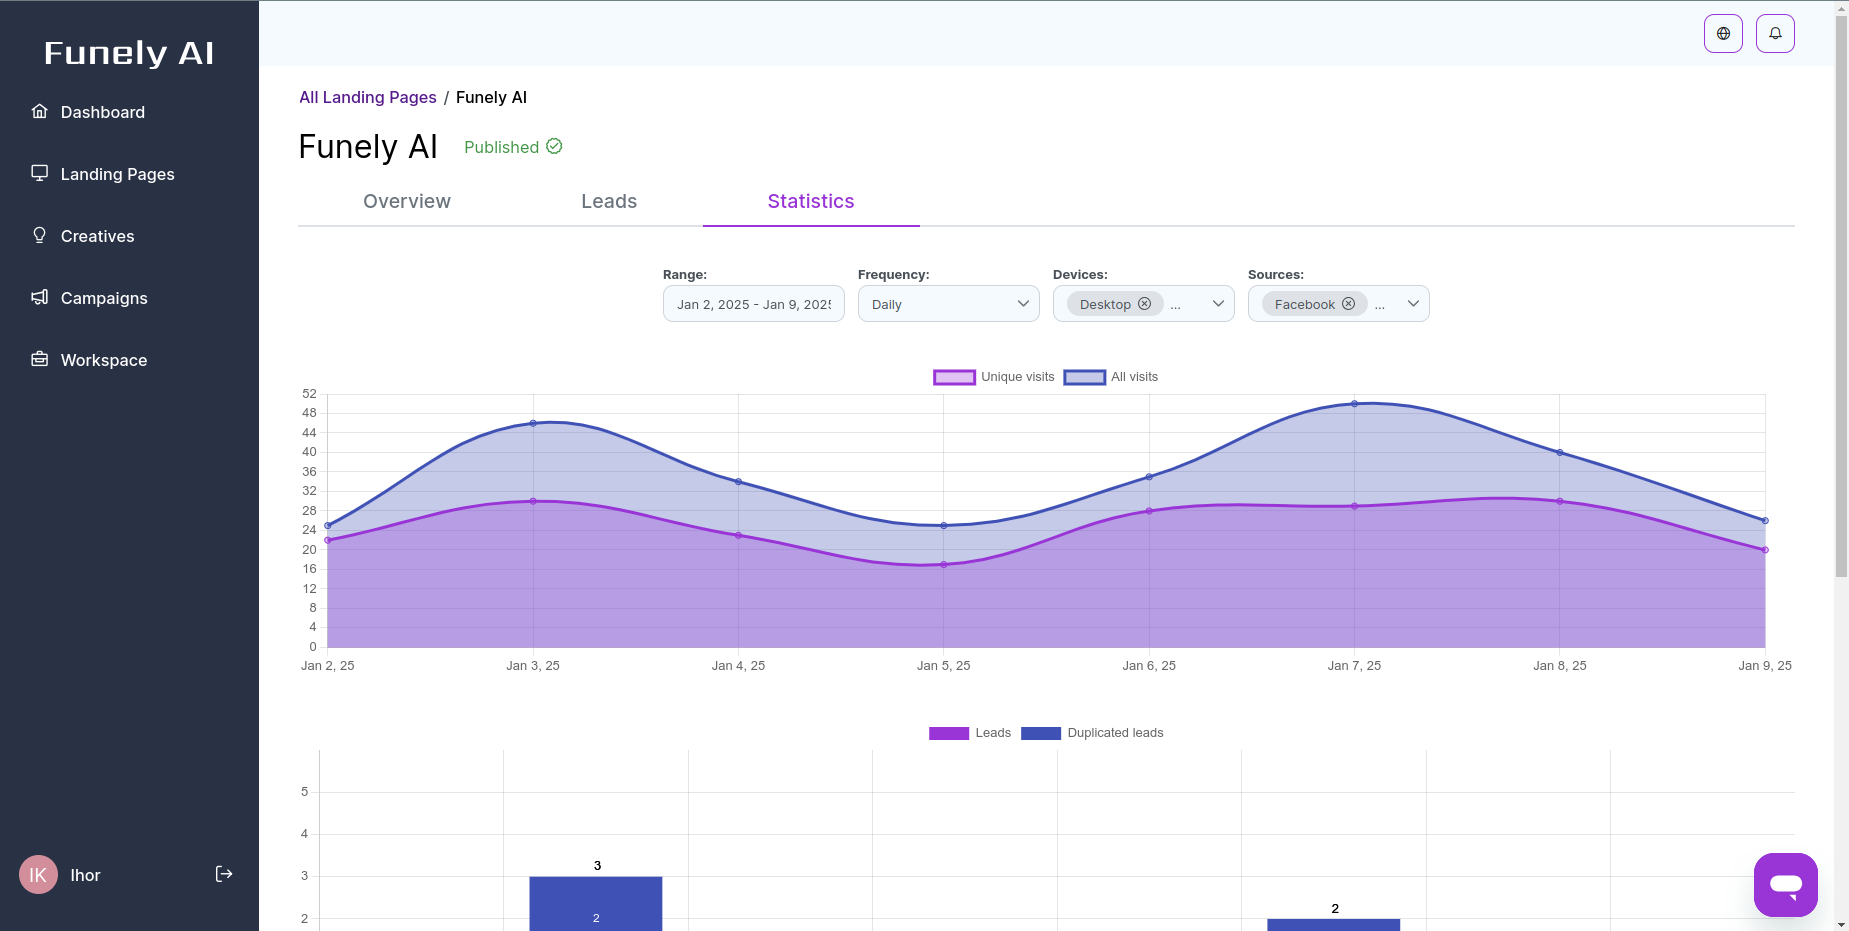Click the Creatives lightbulb icon
This screenshot has width=1849, height=931.
pos(40,235)
